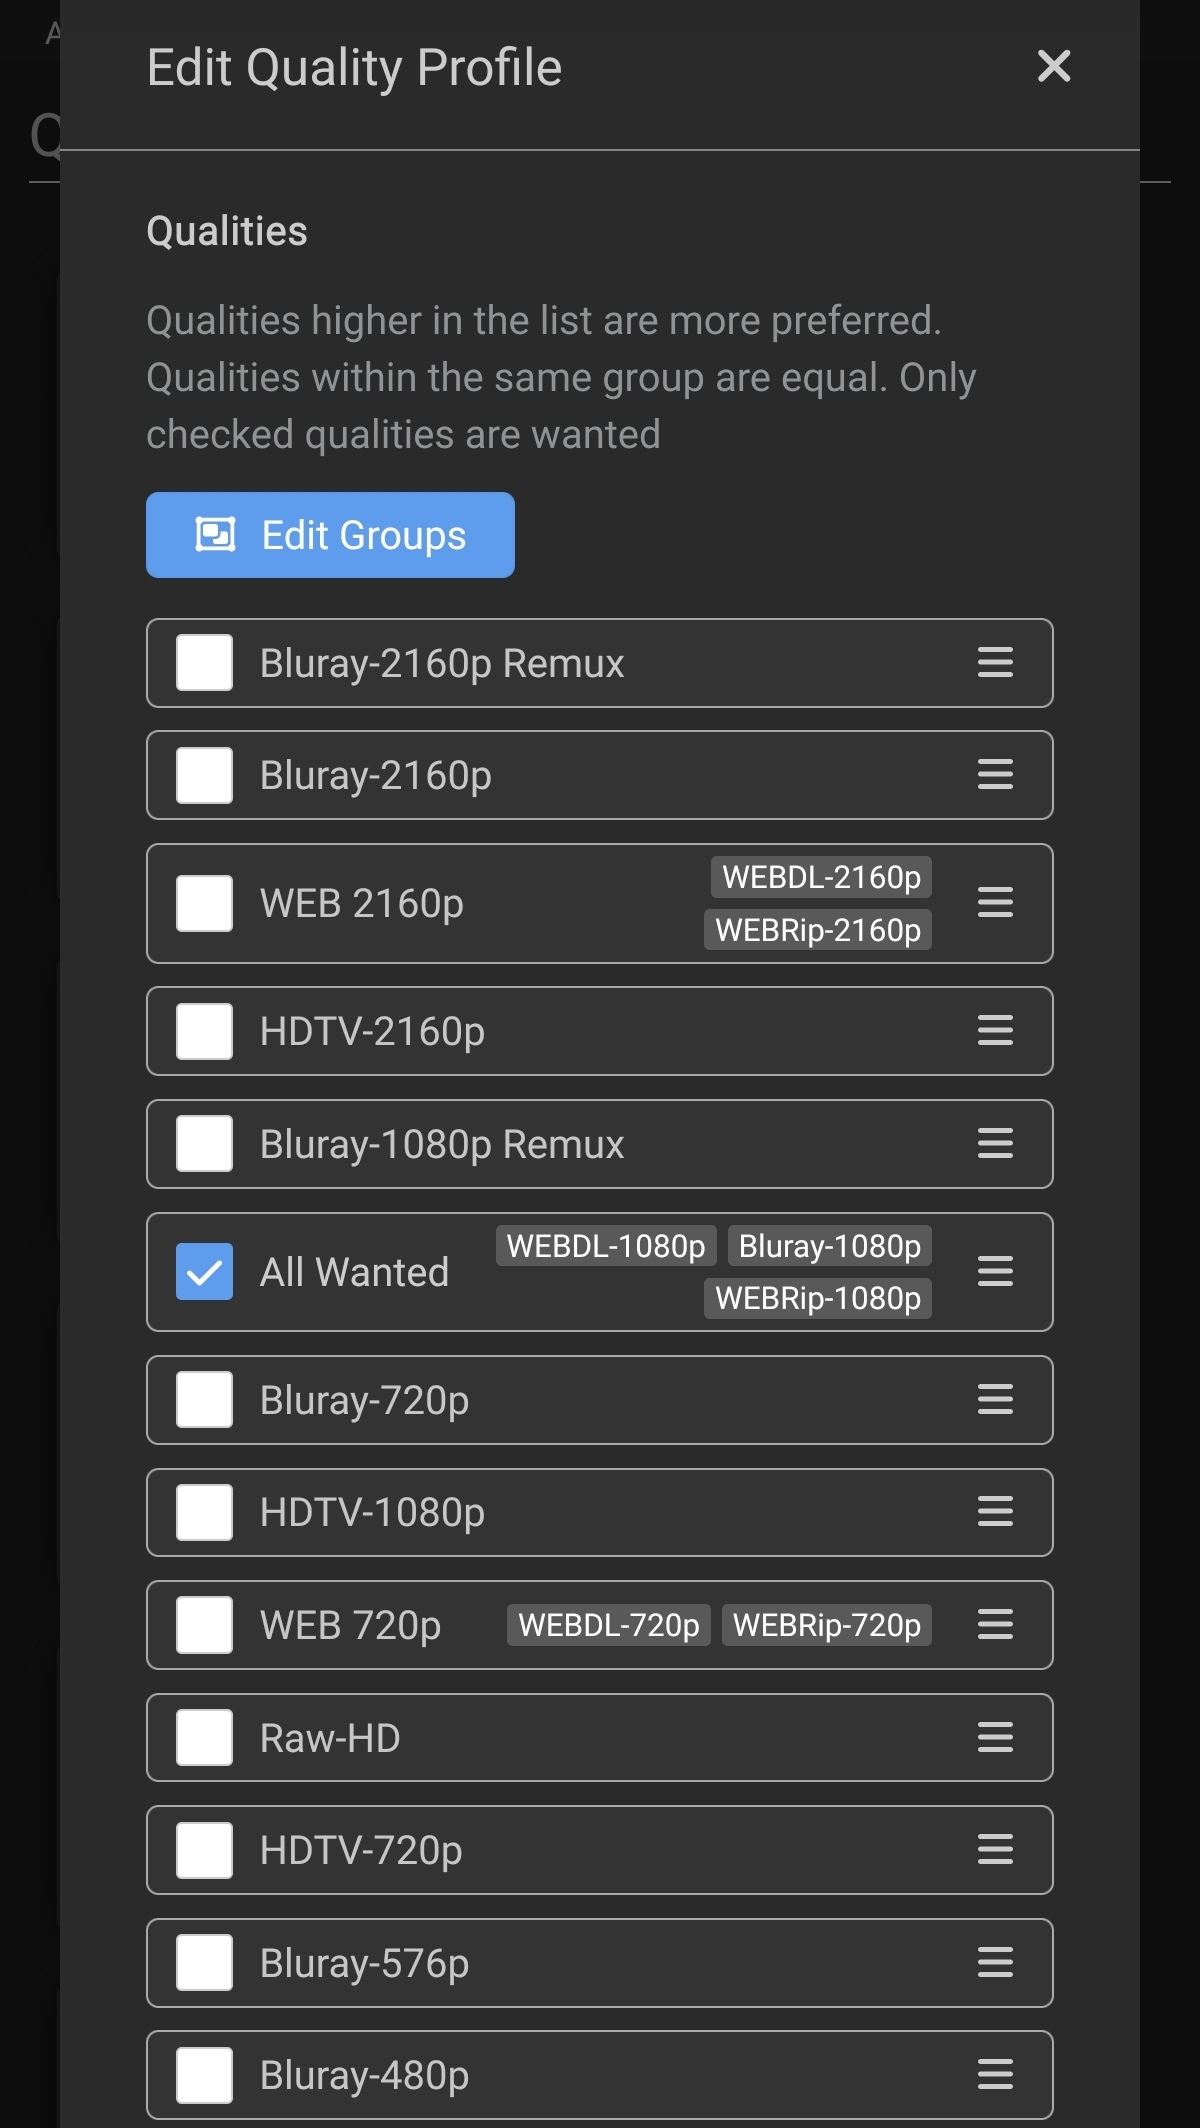Grab the handle icon on All Wanted row
This screenshot has height=2128, width=1200.
coord(995,1272)
